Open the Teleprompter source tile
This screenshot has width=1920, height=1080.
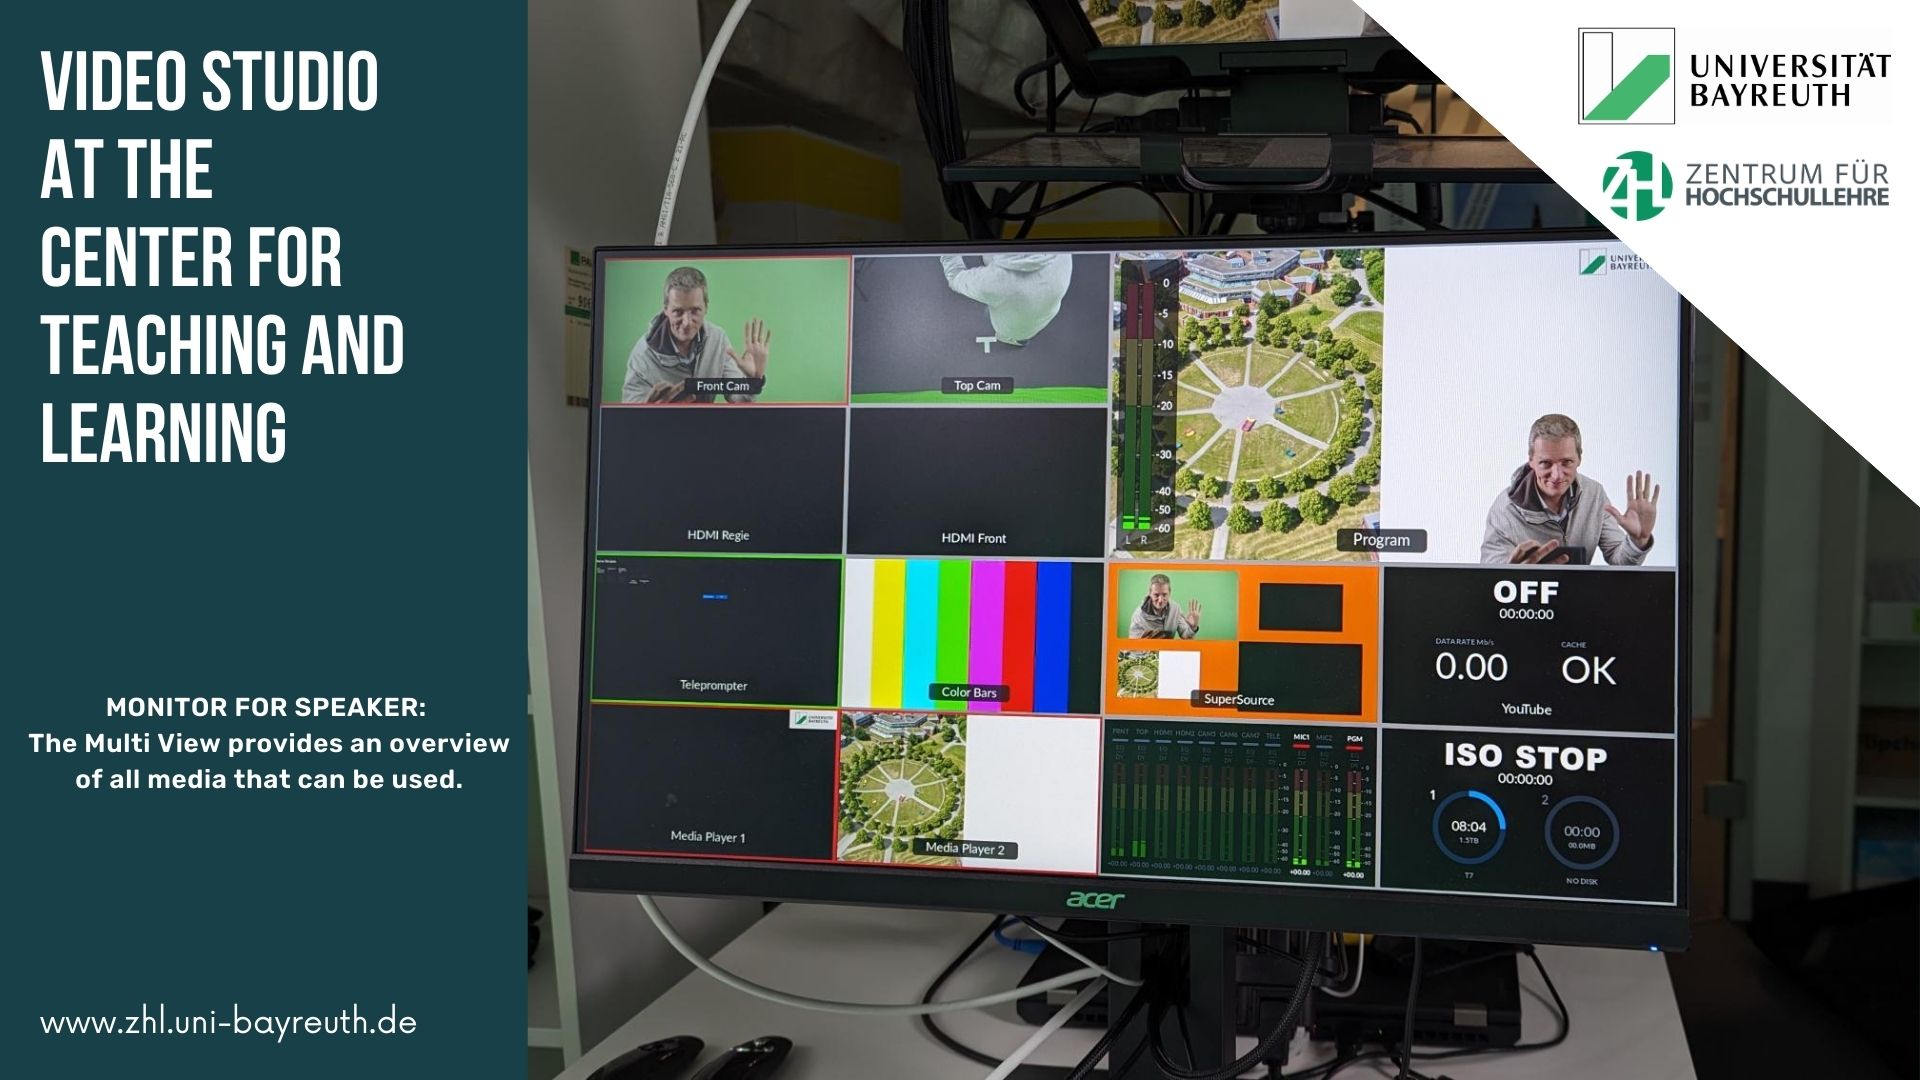tap(715, 631)
